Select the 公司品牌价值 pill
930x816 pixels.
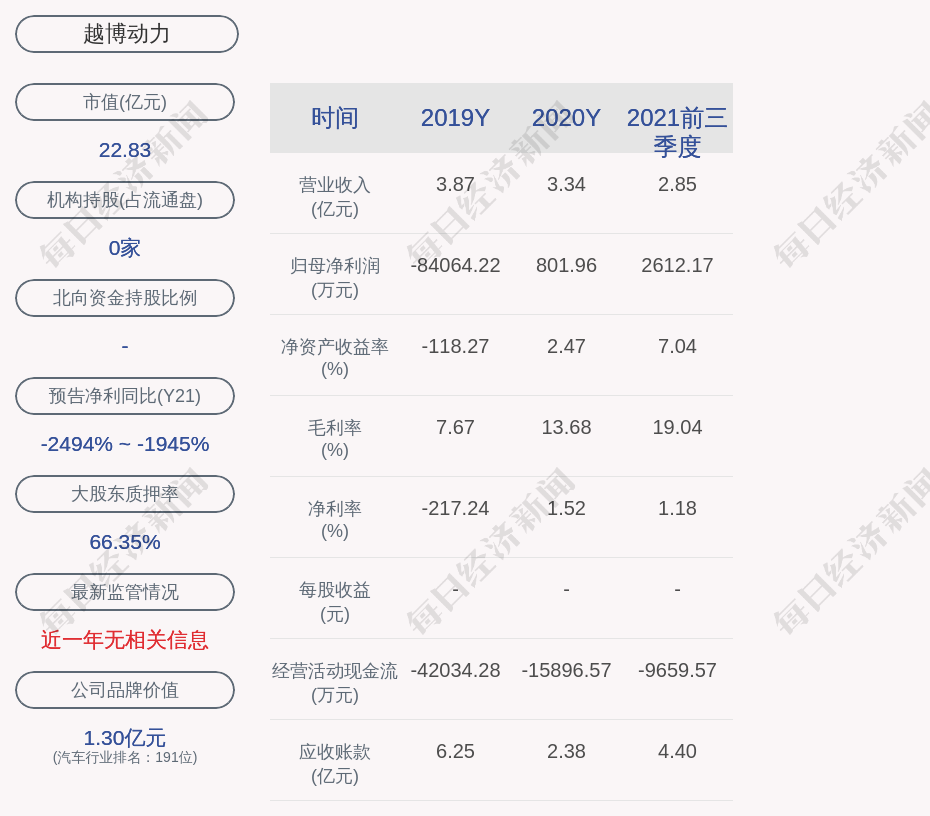click(x=125, y=690)
